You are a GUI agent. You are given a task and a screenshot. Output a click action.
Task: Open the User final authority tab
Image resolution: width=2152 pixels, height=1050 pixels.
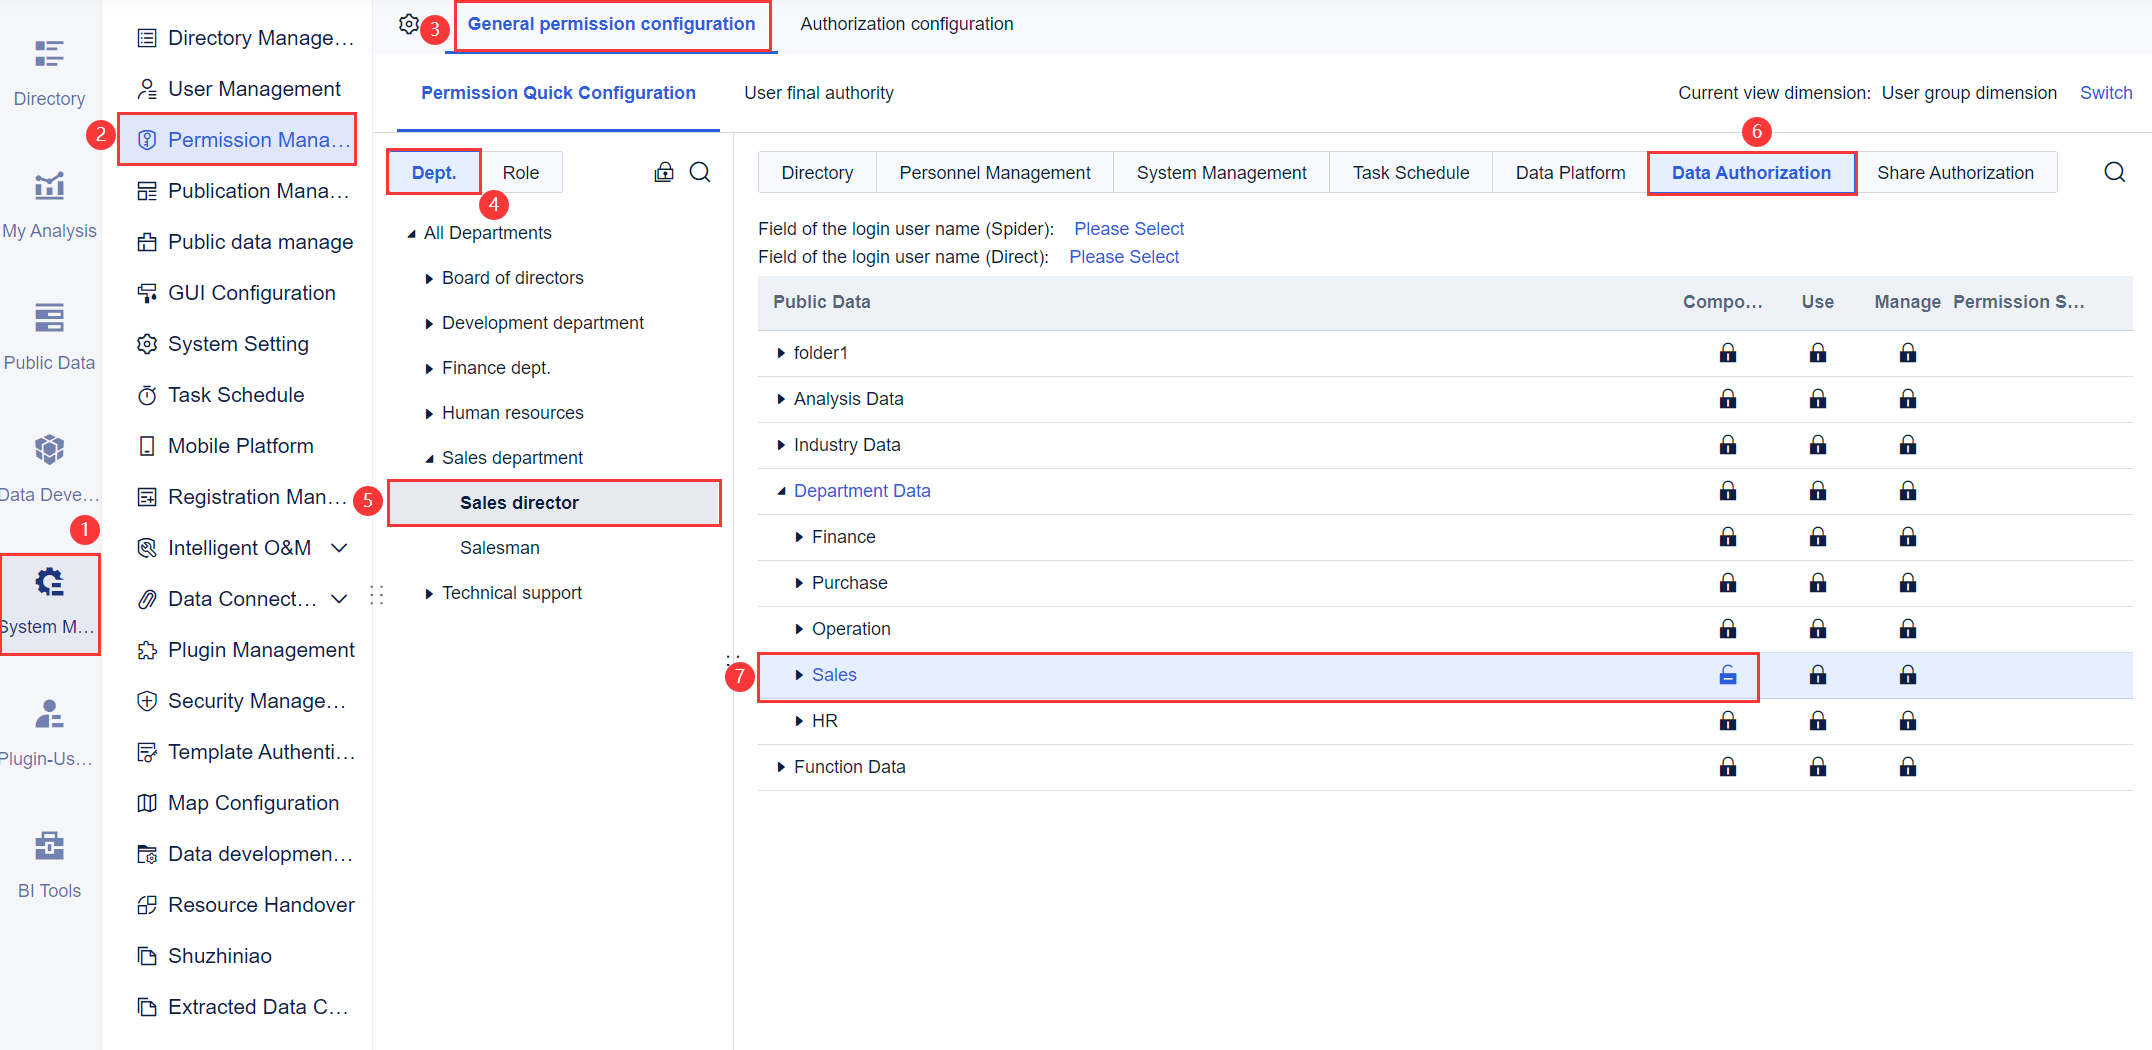tap(818, 92)
